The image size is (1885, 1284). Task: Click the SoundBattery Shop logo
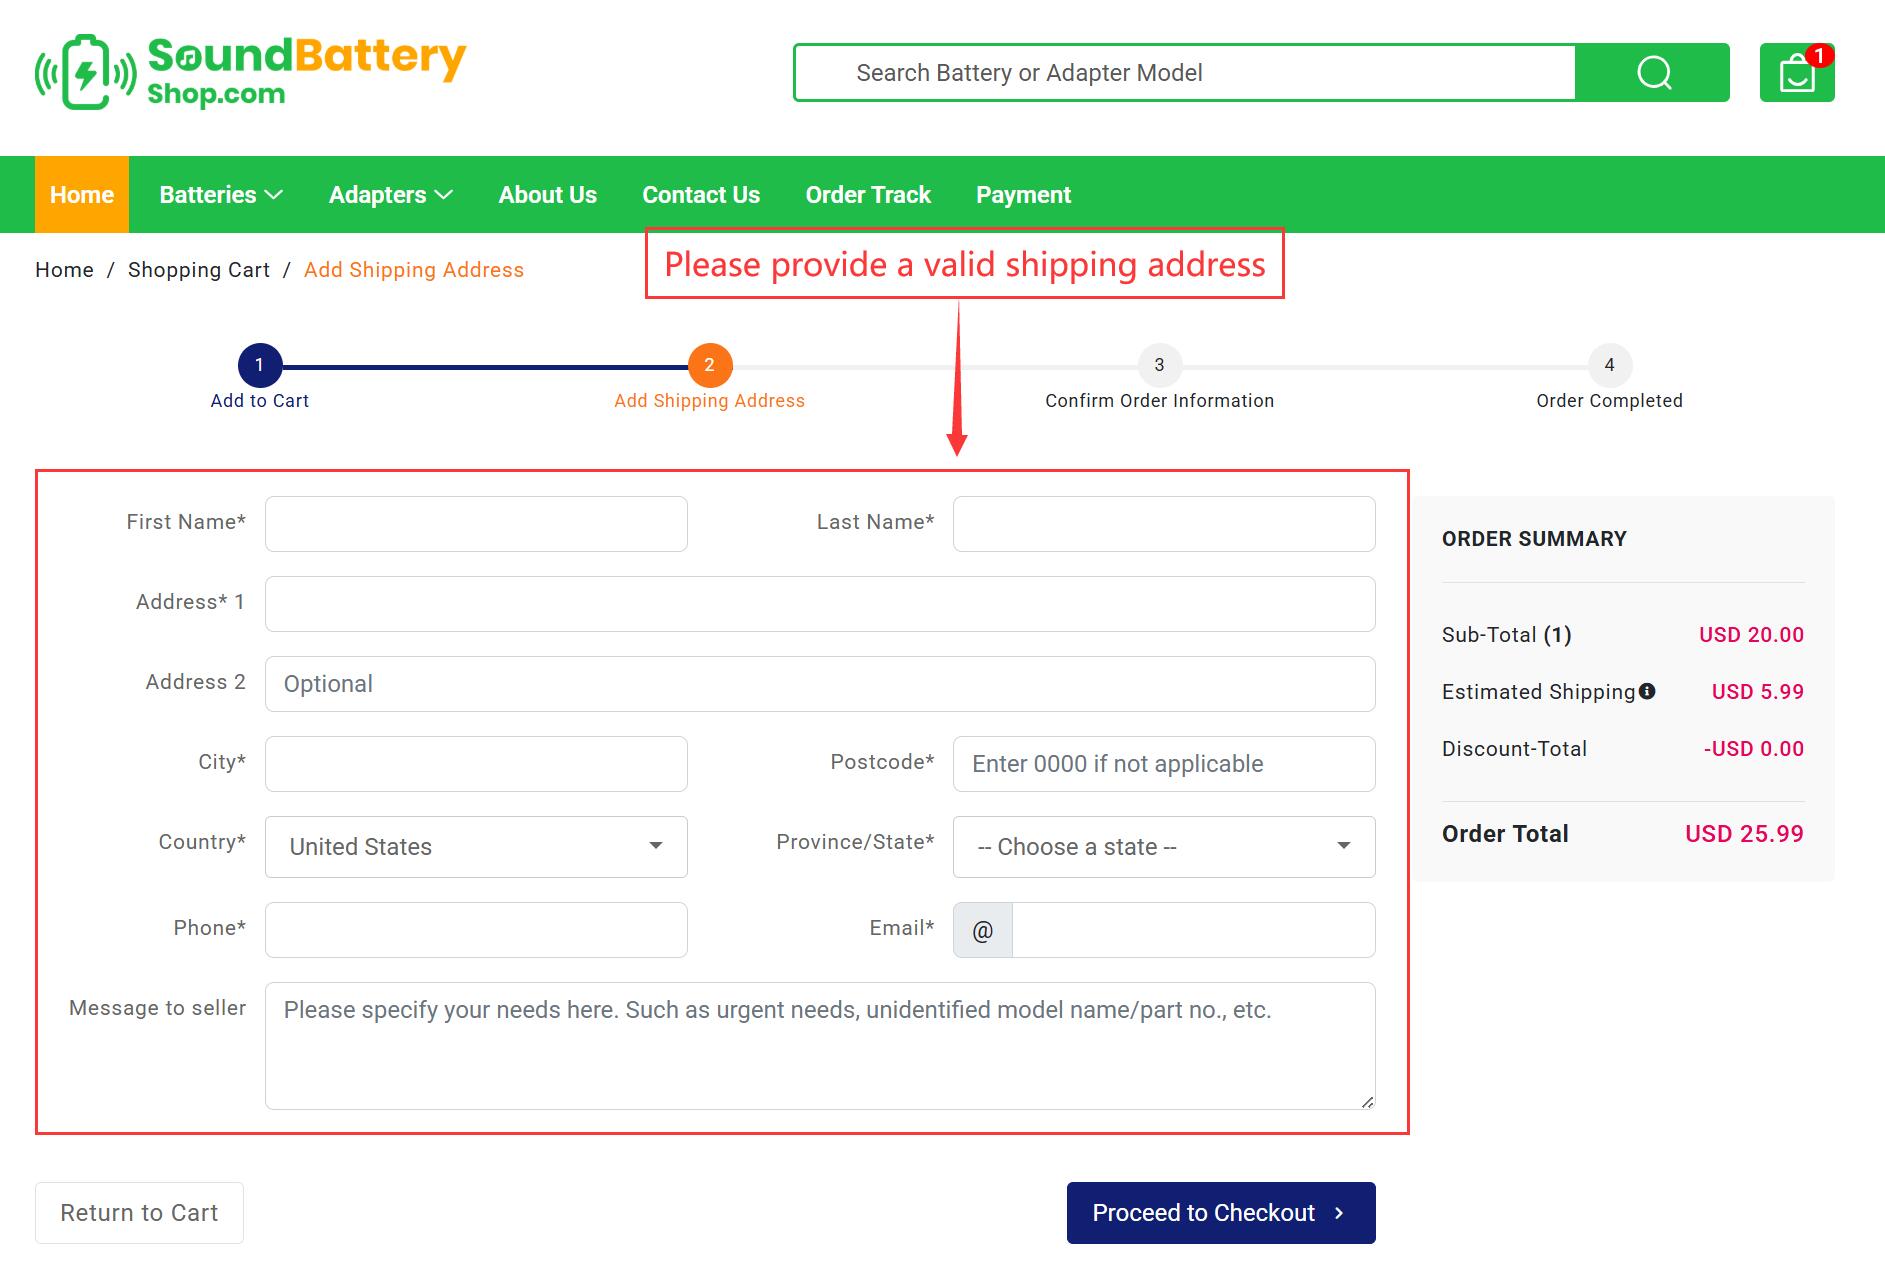[250, 72]
